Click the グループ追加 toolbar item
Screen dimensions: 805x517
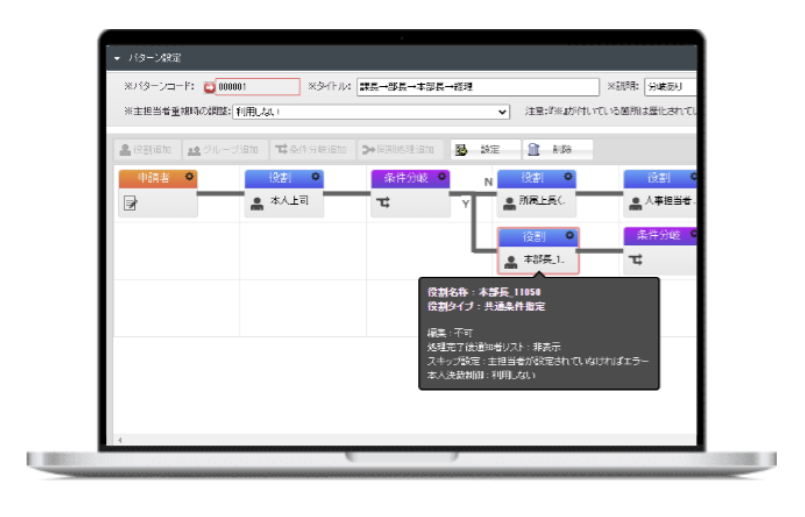pyautogui.click(x=222, y=150)
